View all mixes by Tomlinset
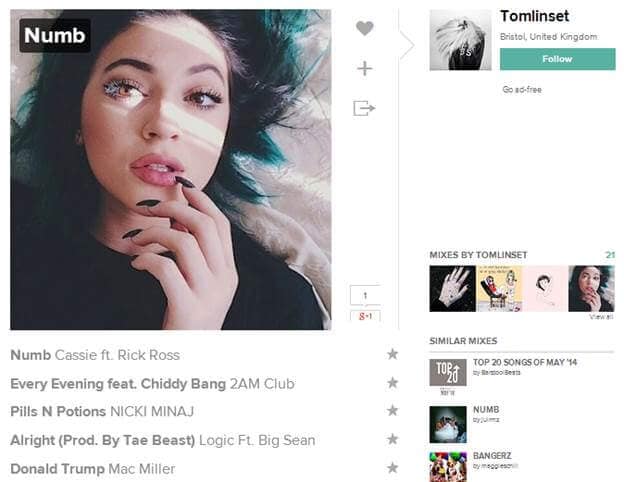The height and width of the screenshot is (482, 624). pyautogui.click(x=601, y=317)
